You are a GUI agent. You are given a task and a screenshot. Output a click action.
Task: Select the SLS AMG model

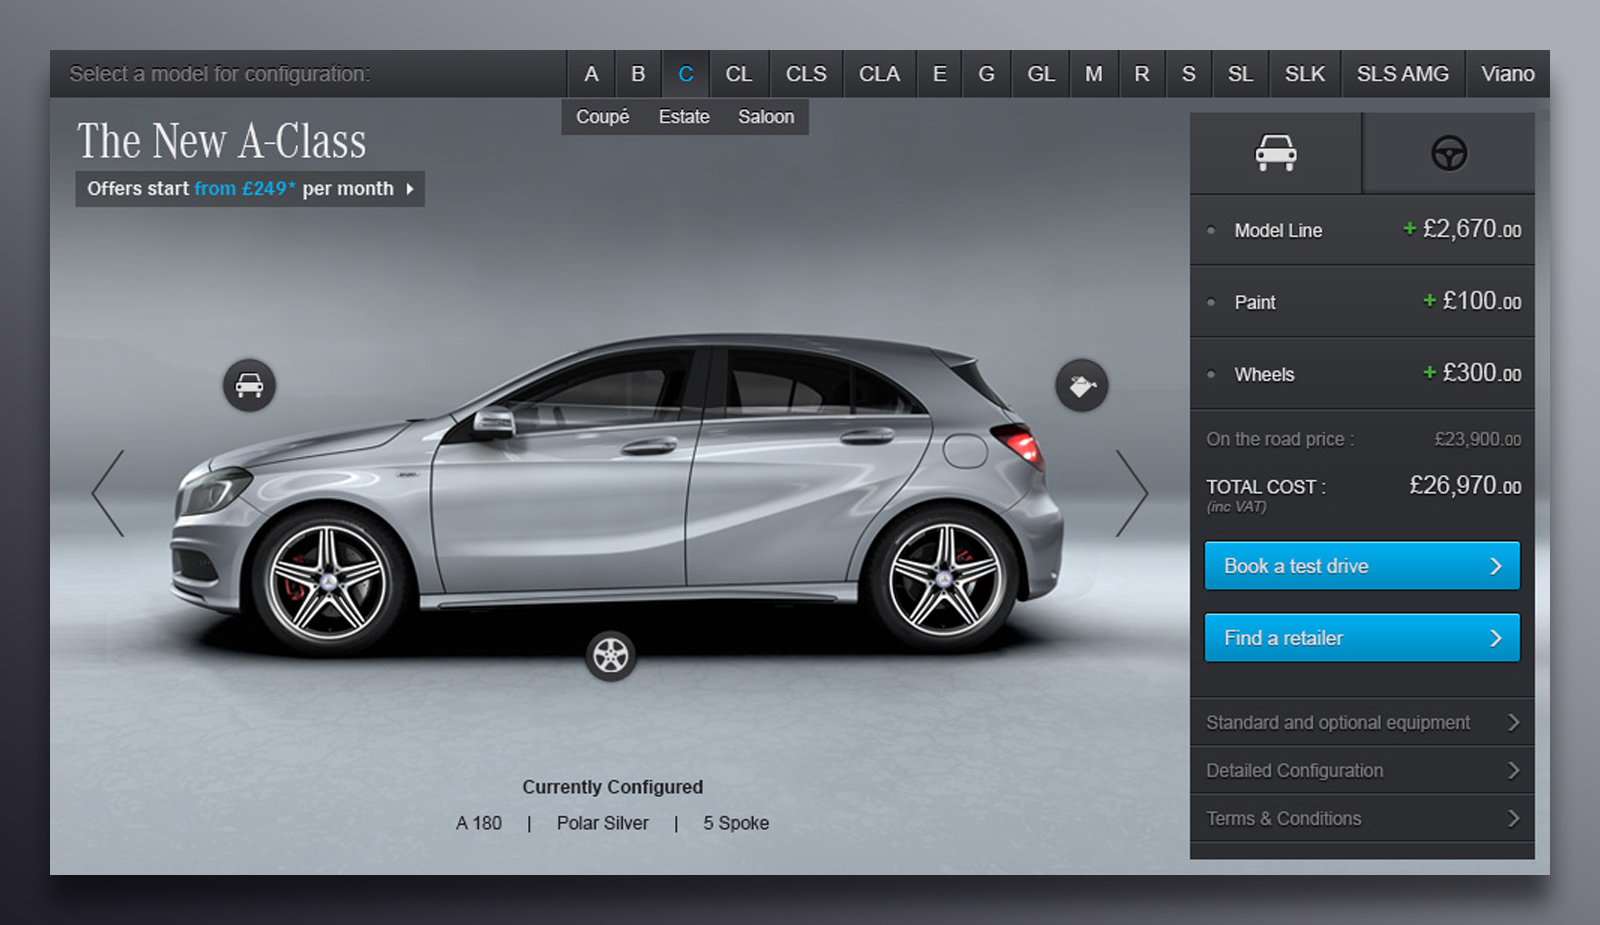pos(1403,74)
